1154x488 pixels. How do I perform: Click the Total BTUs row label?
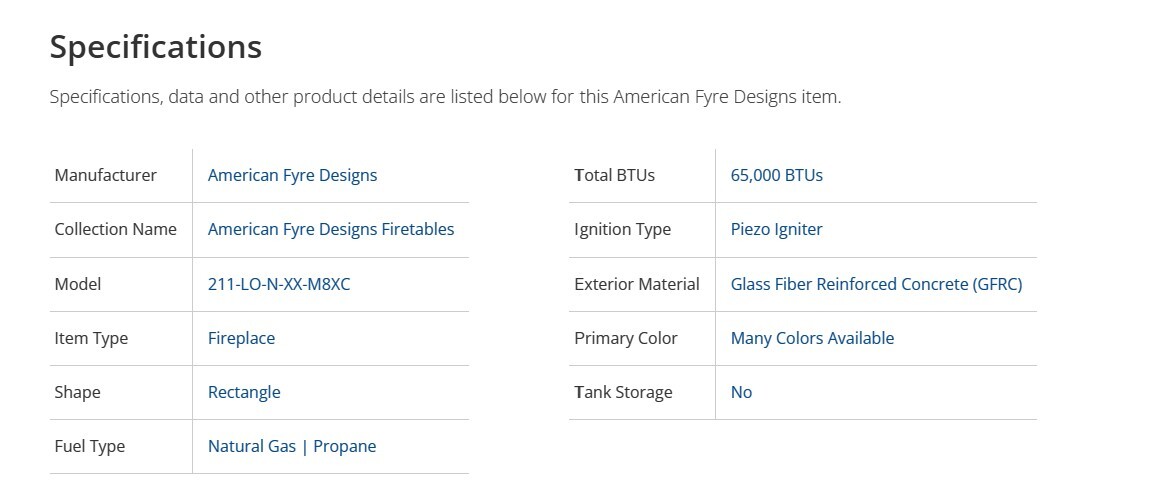click(x=614, y=175)
